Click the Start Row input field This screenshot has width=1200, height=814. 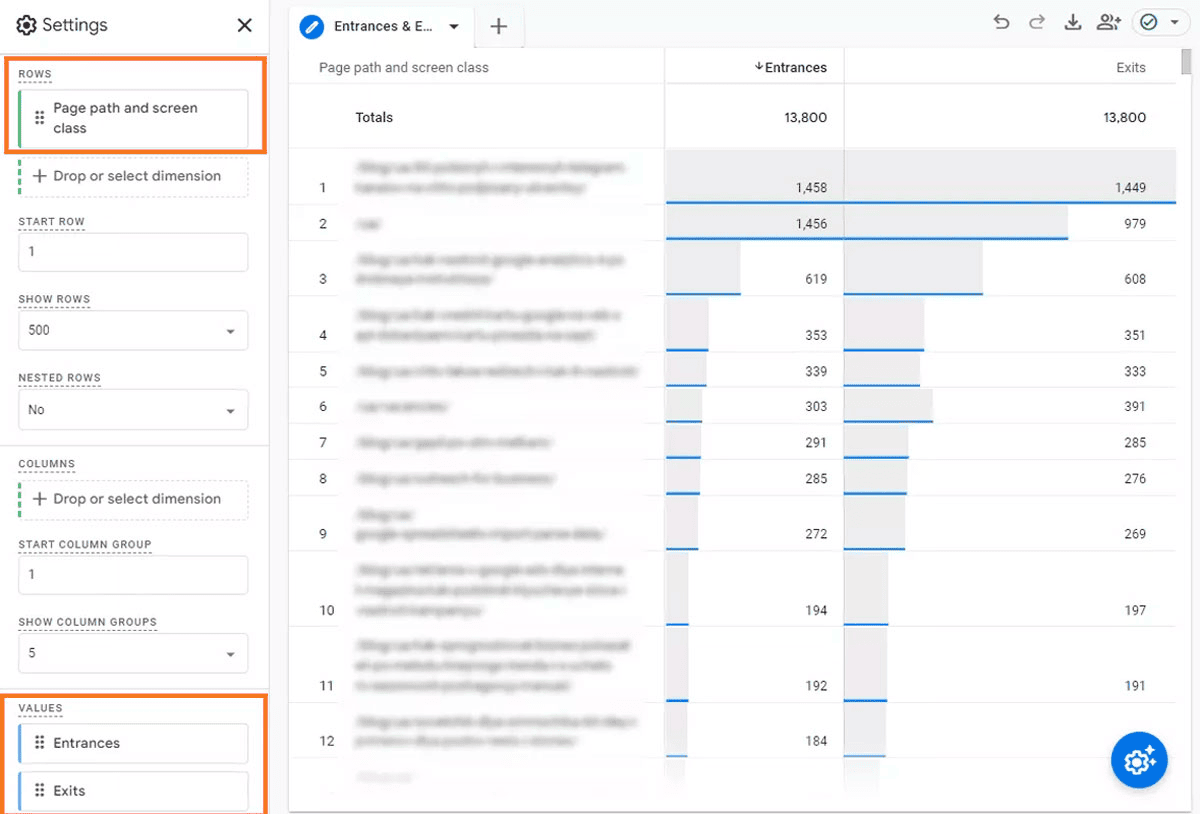coord(133,252)
